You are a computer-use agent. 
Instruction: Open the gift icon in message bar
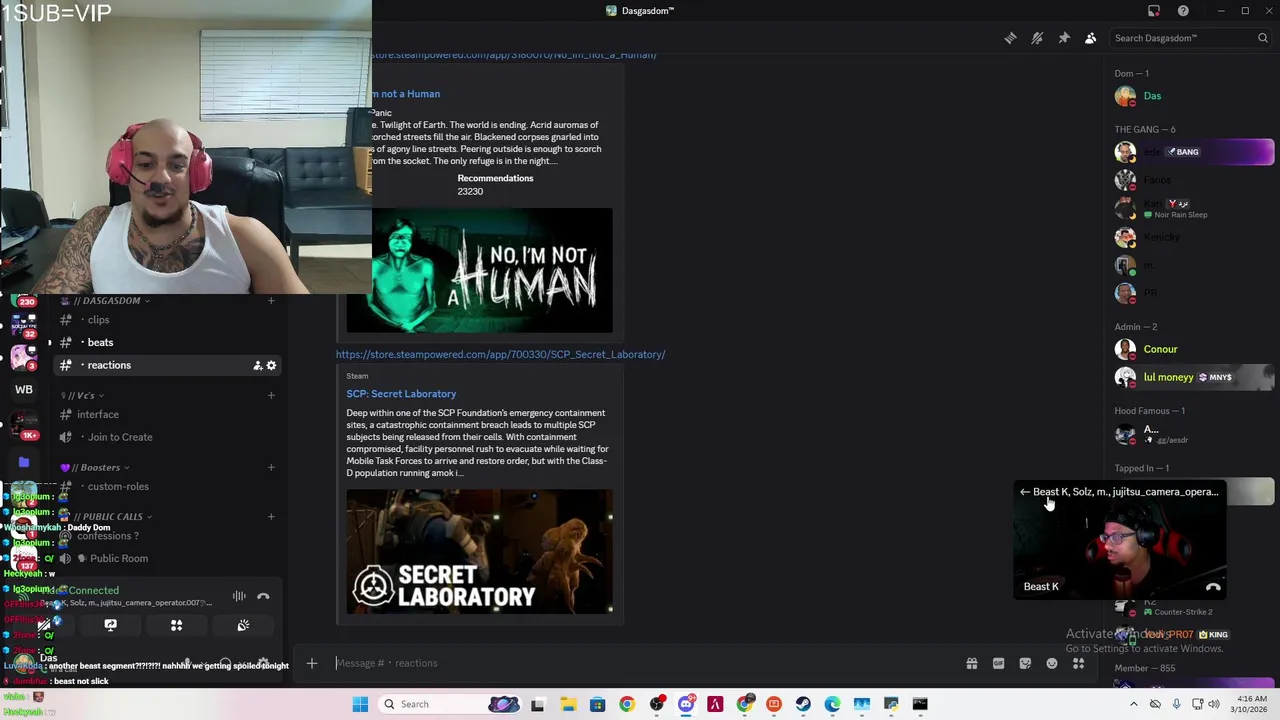(971, 663)
